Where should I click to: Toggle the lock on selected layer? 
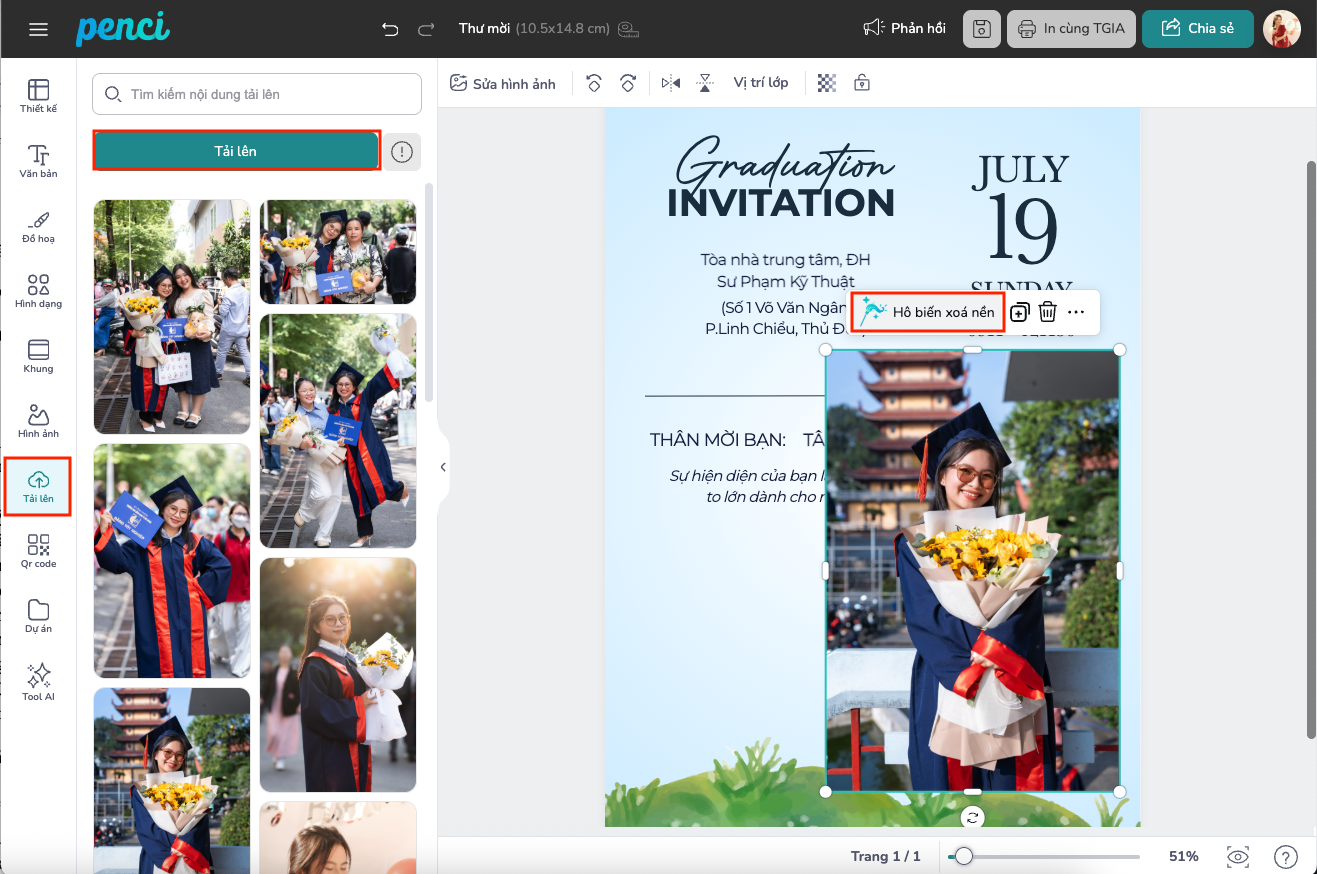[x=861, y=83]
